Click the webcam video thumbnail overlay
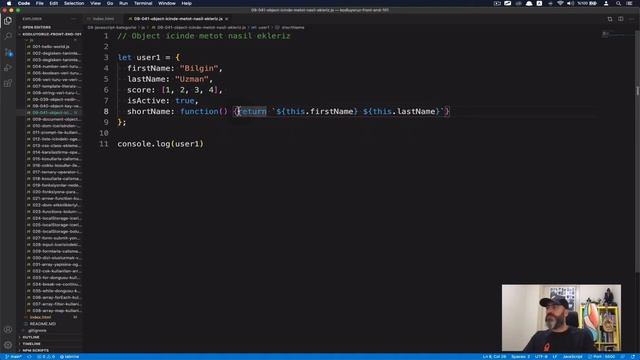 [x=561, y=318]
